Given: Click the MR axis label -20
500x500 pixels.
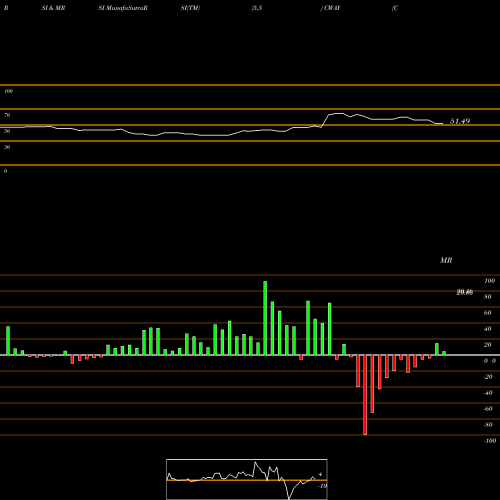Looking at the screenshot, I should pos(488,377).
